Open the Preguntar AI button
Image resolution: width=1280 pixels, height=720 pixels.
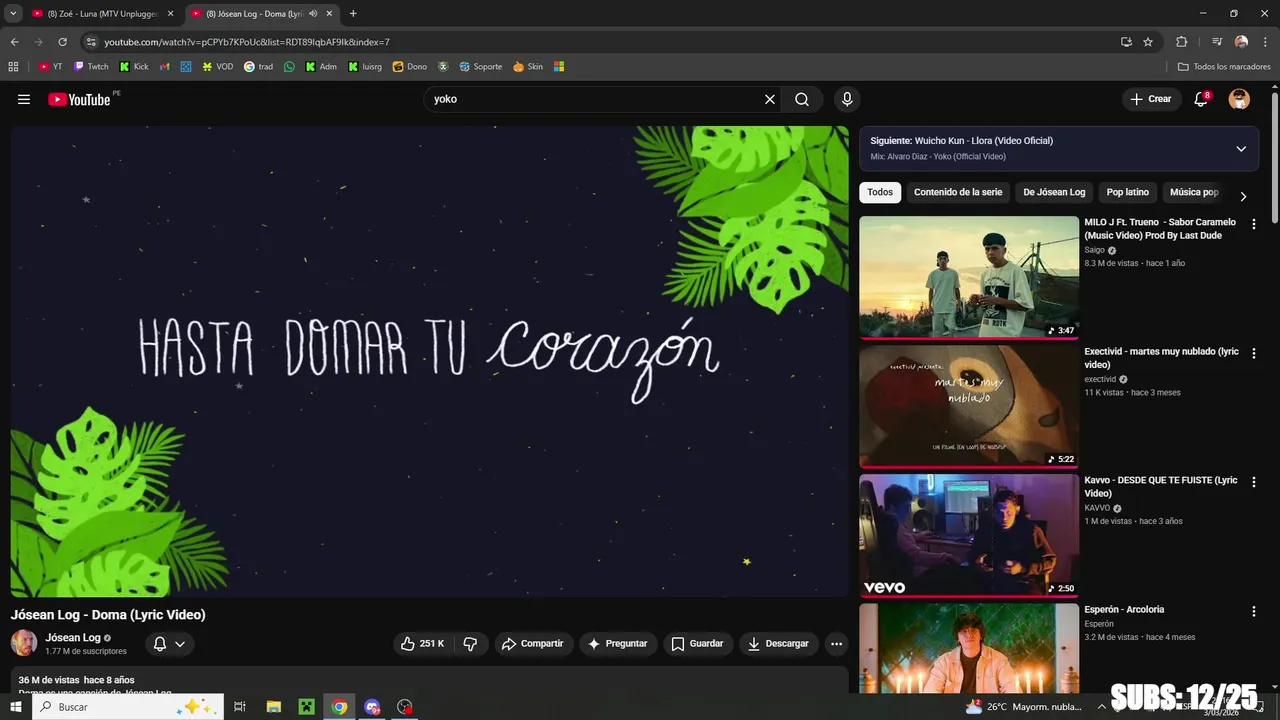tap(618, 644)
